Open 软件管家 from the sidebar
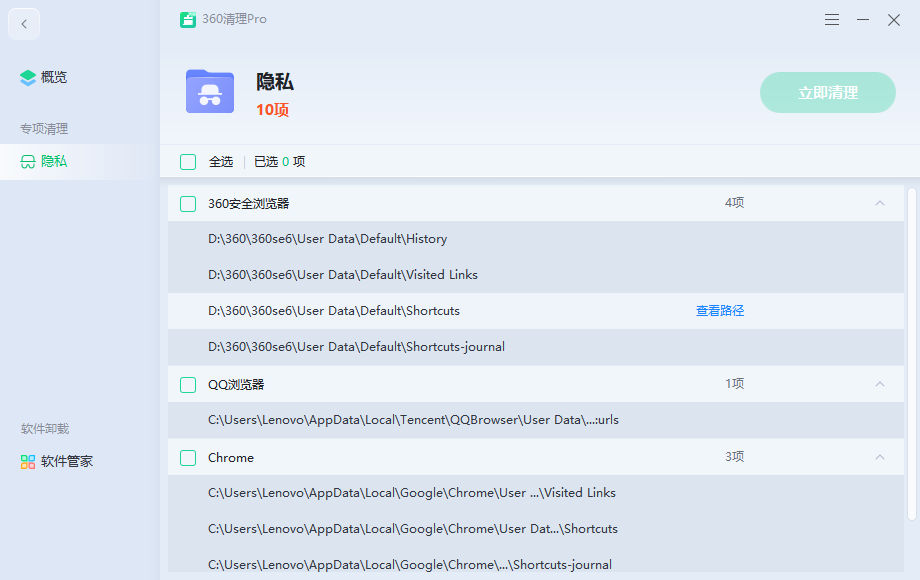 click(x=66, y=462)
